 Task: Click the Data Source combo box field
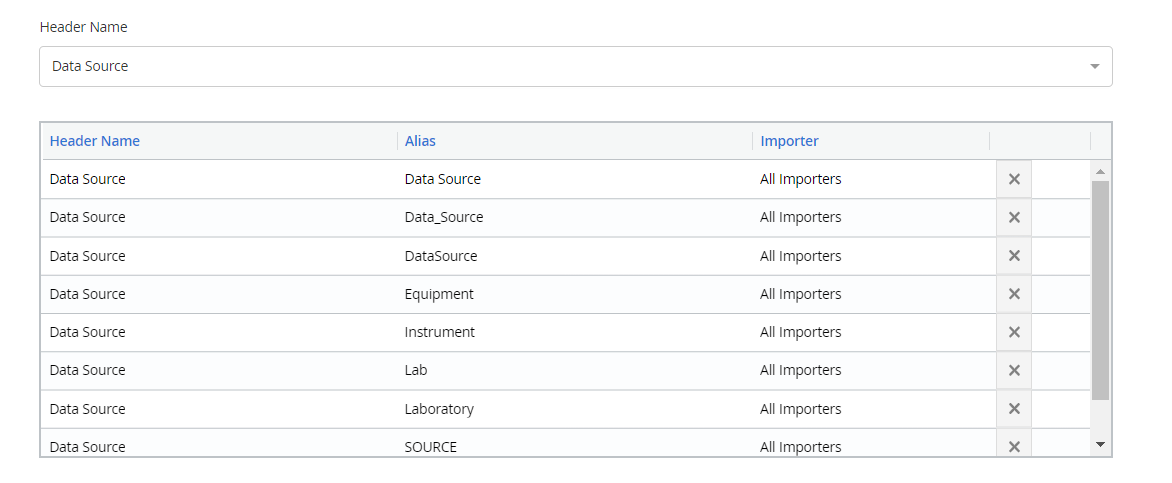(x=576, y=67)
